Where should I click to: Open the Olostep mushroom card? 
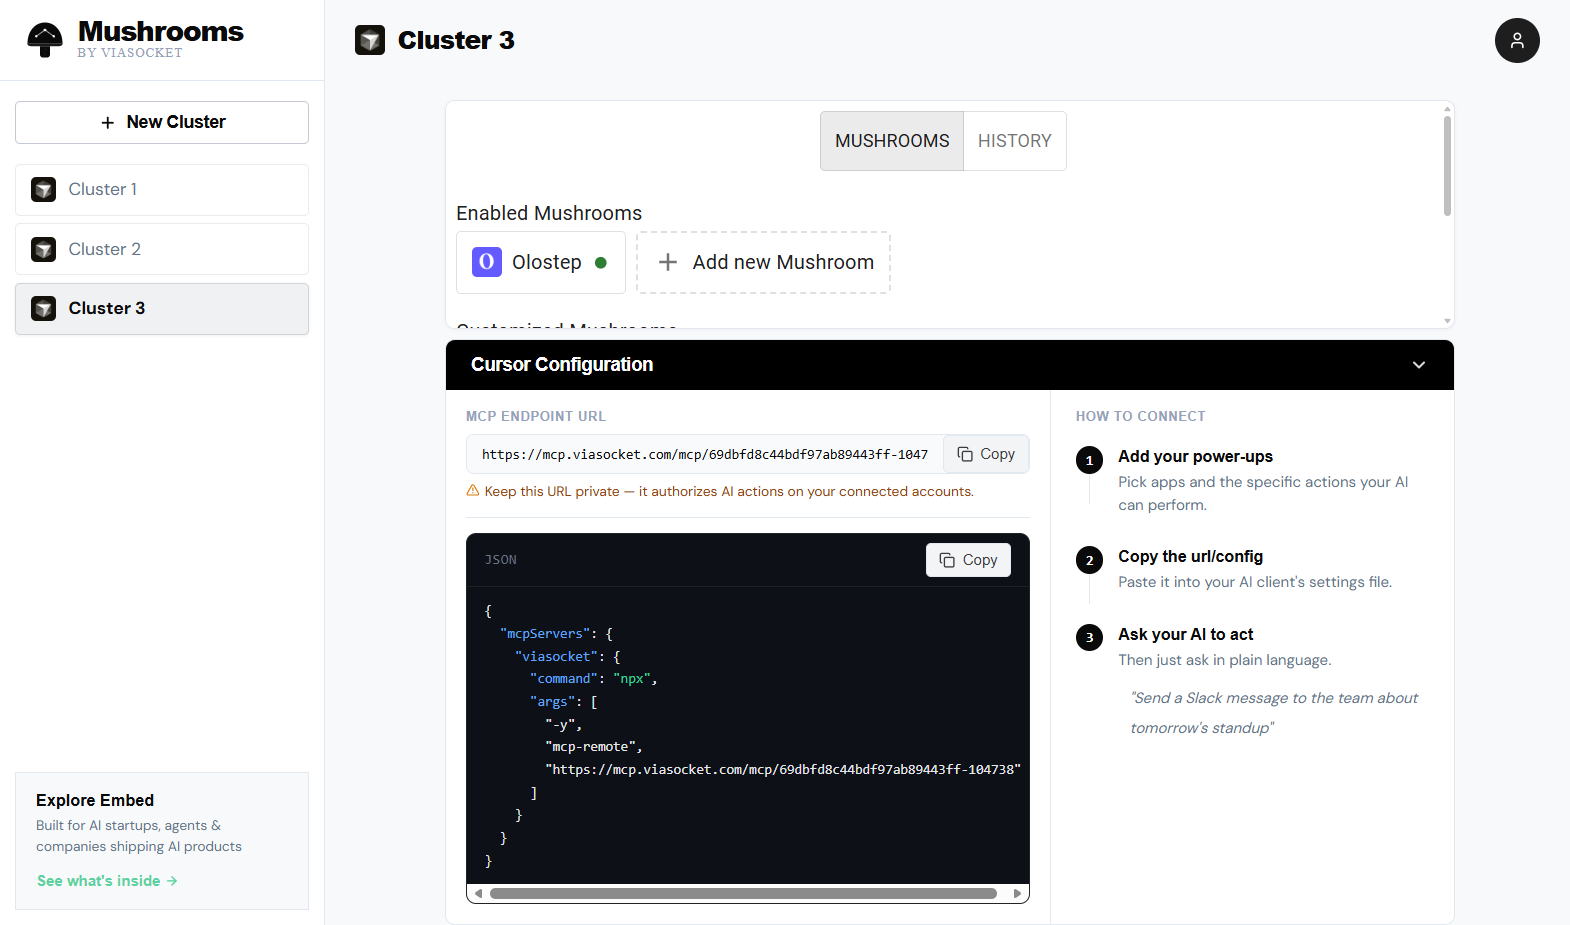[541, 262]
